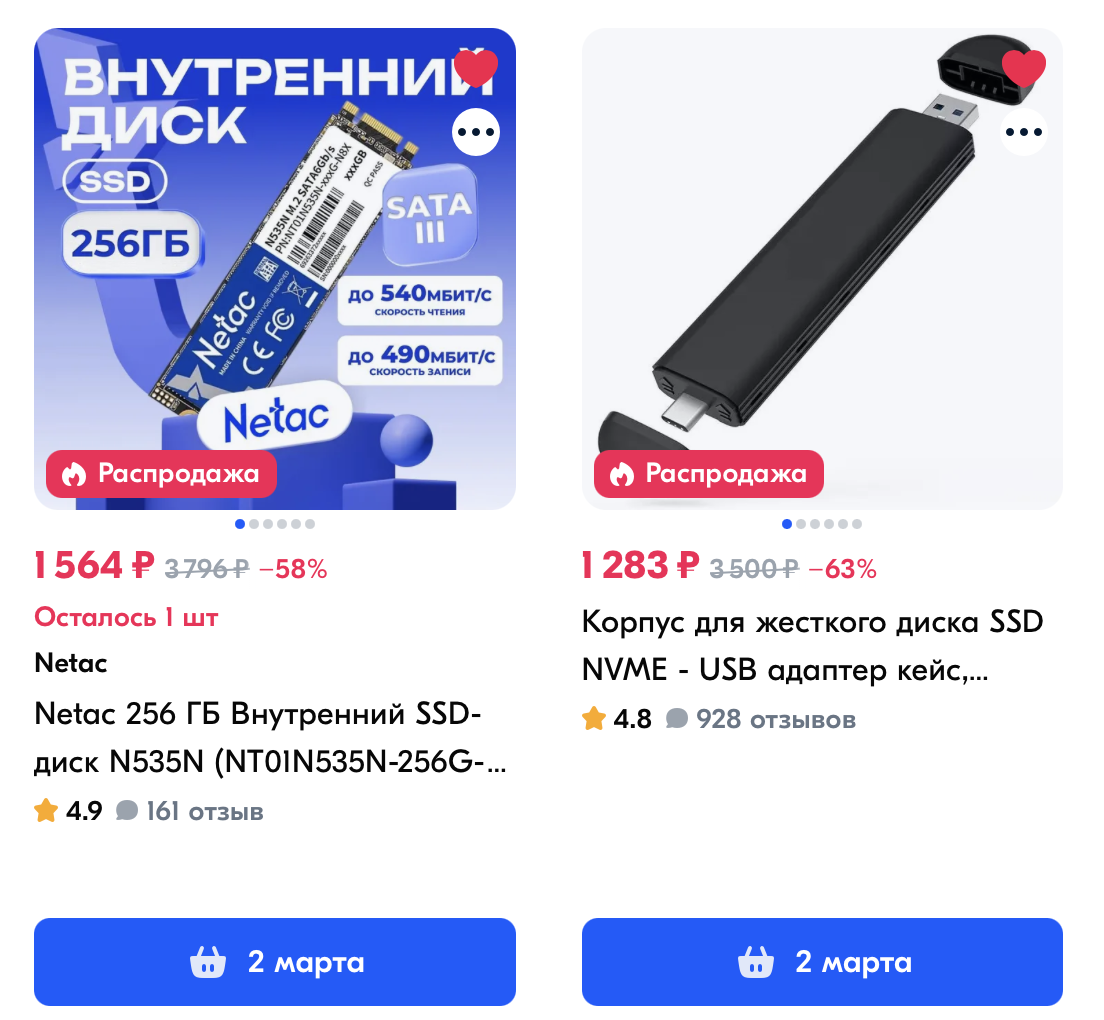The image size is (1104, 1020).
Task: Toggle favorite heart on NVME enclosure card
Action: [x=1024, y=68]
